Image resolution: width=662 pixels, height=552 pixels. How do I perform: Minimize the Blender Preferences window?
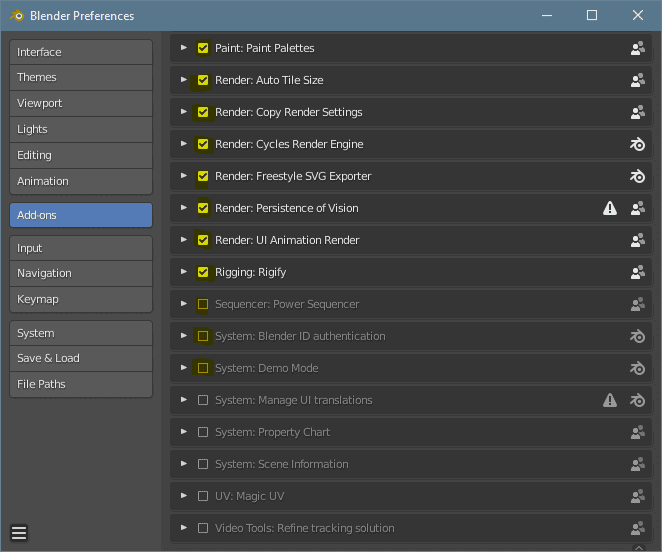[547, 16]
